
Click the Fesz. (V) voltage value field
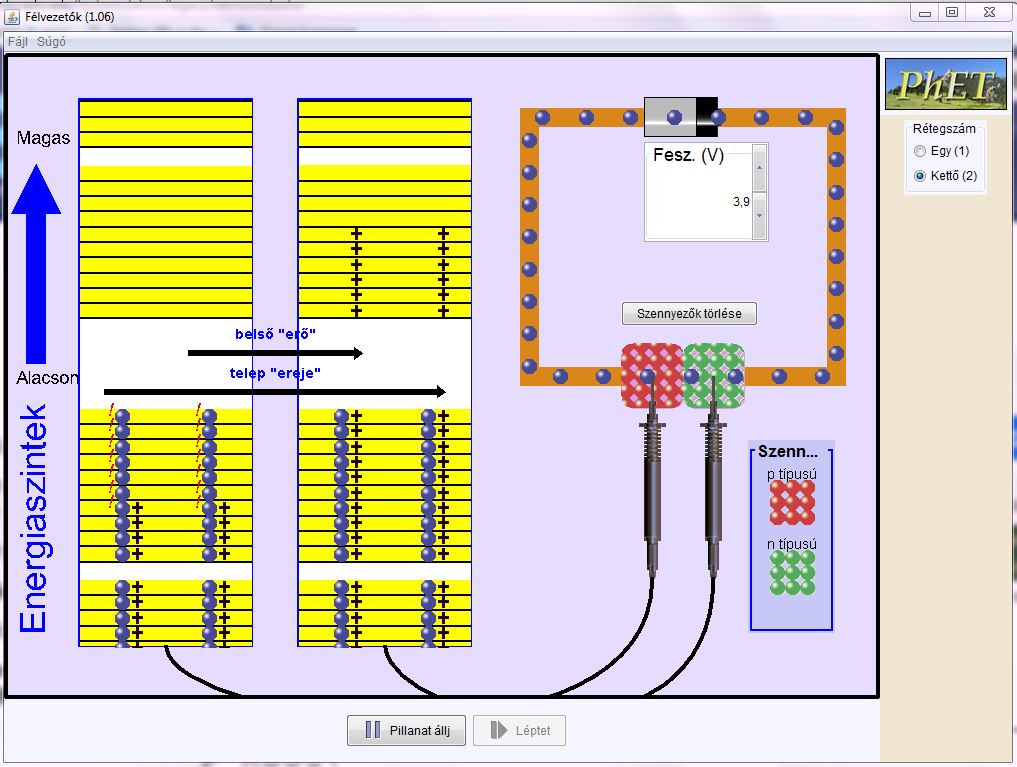700,201
